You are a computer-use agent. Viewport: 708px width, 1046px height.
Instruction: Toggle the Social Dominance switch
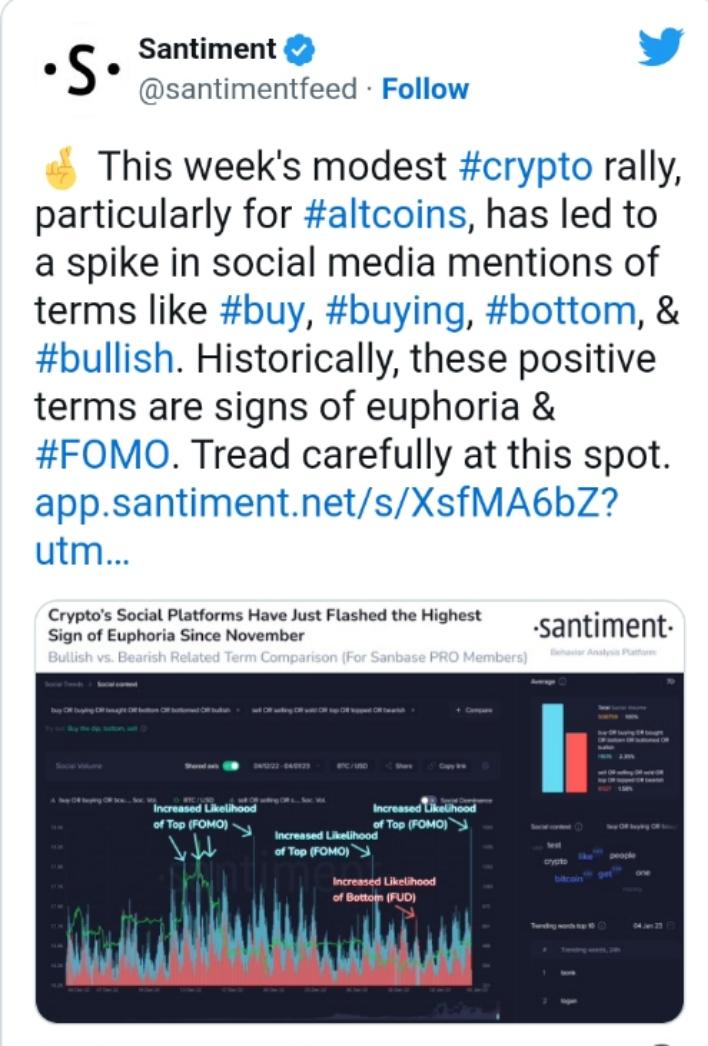[429, 799]
